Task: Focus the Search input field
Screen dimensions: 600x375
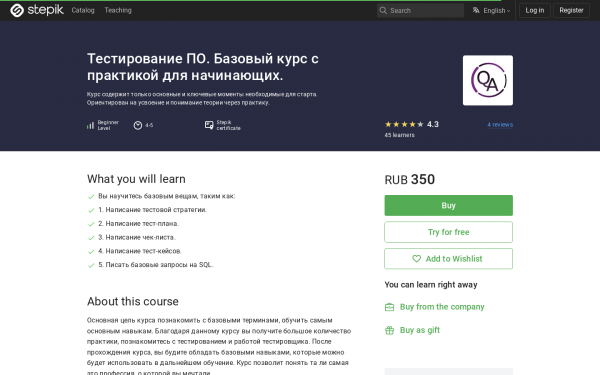Action: pos(420,10)
